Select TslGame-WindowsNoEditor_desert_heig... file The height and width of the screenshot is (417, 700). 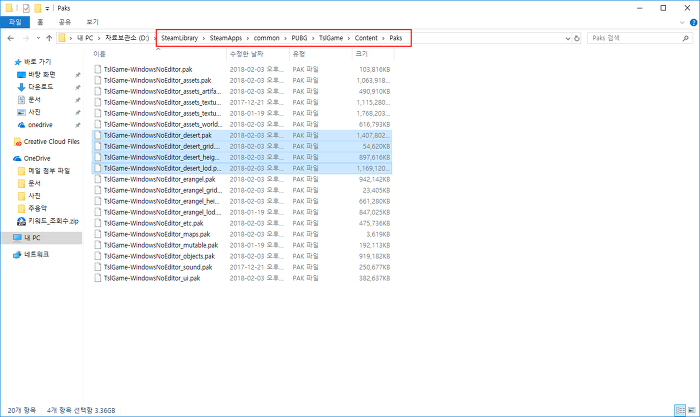click(x=162, y=157)
